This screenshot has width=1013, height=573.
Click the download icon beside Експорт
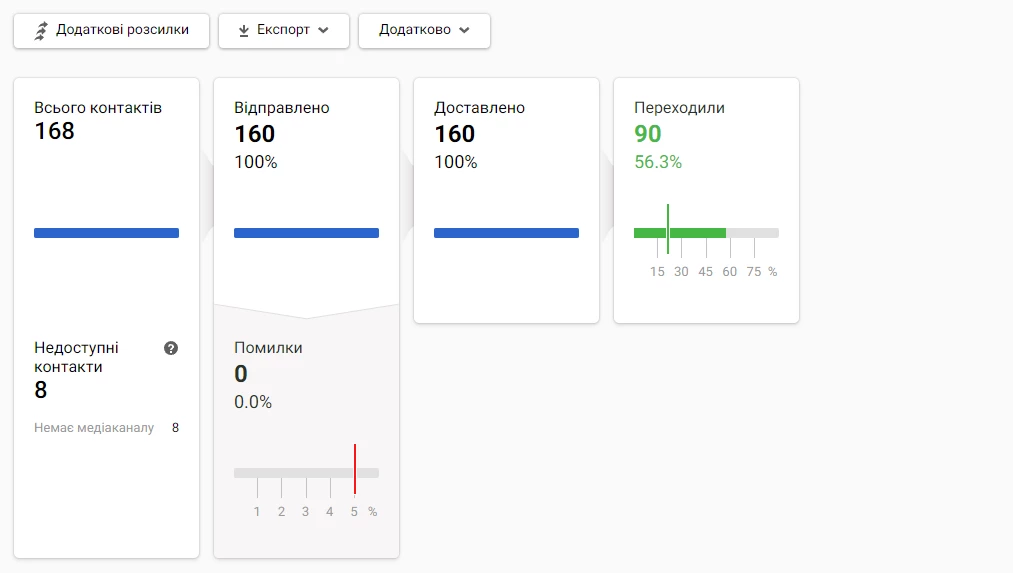pos(244,30)
